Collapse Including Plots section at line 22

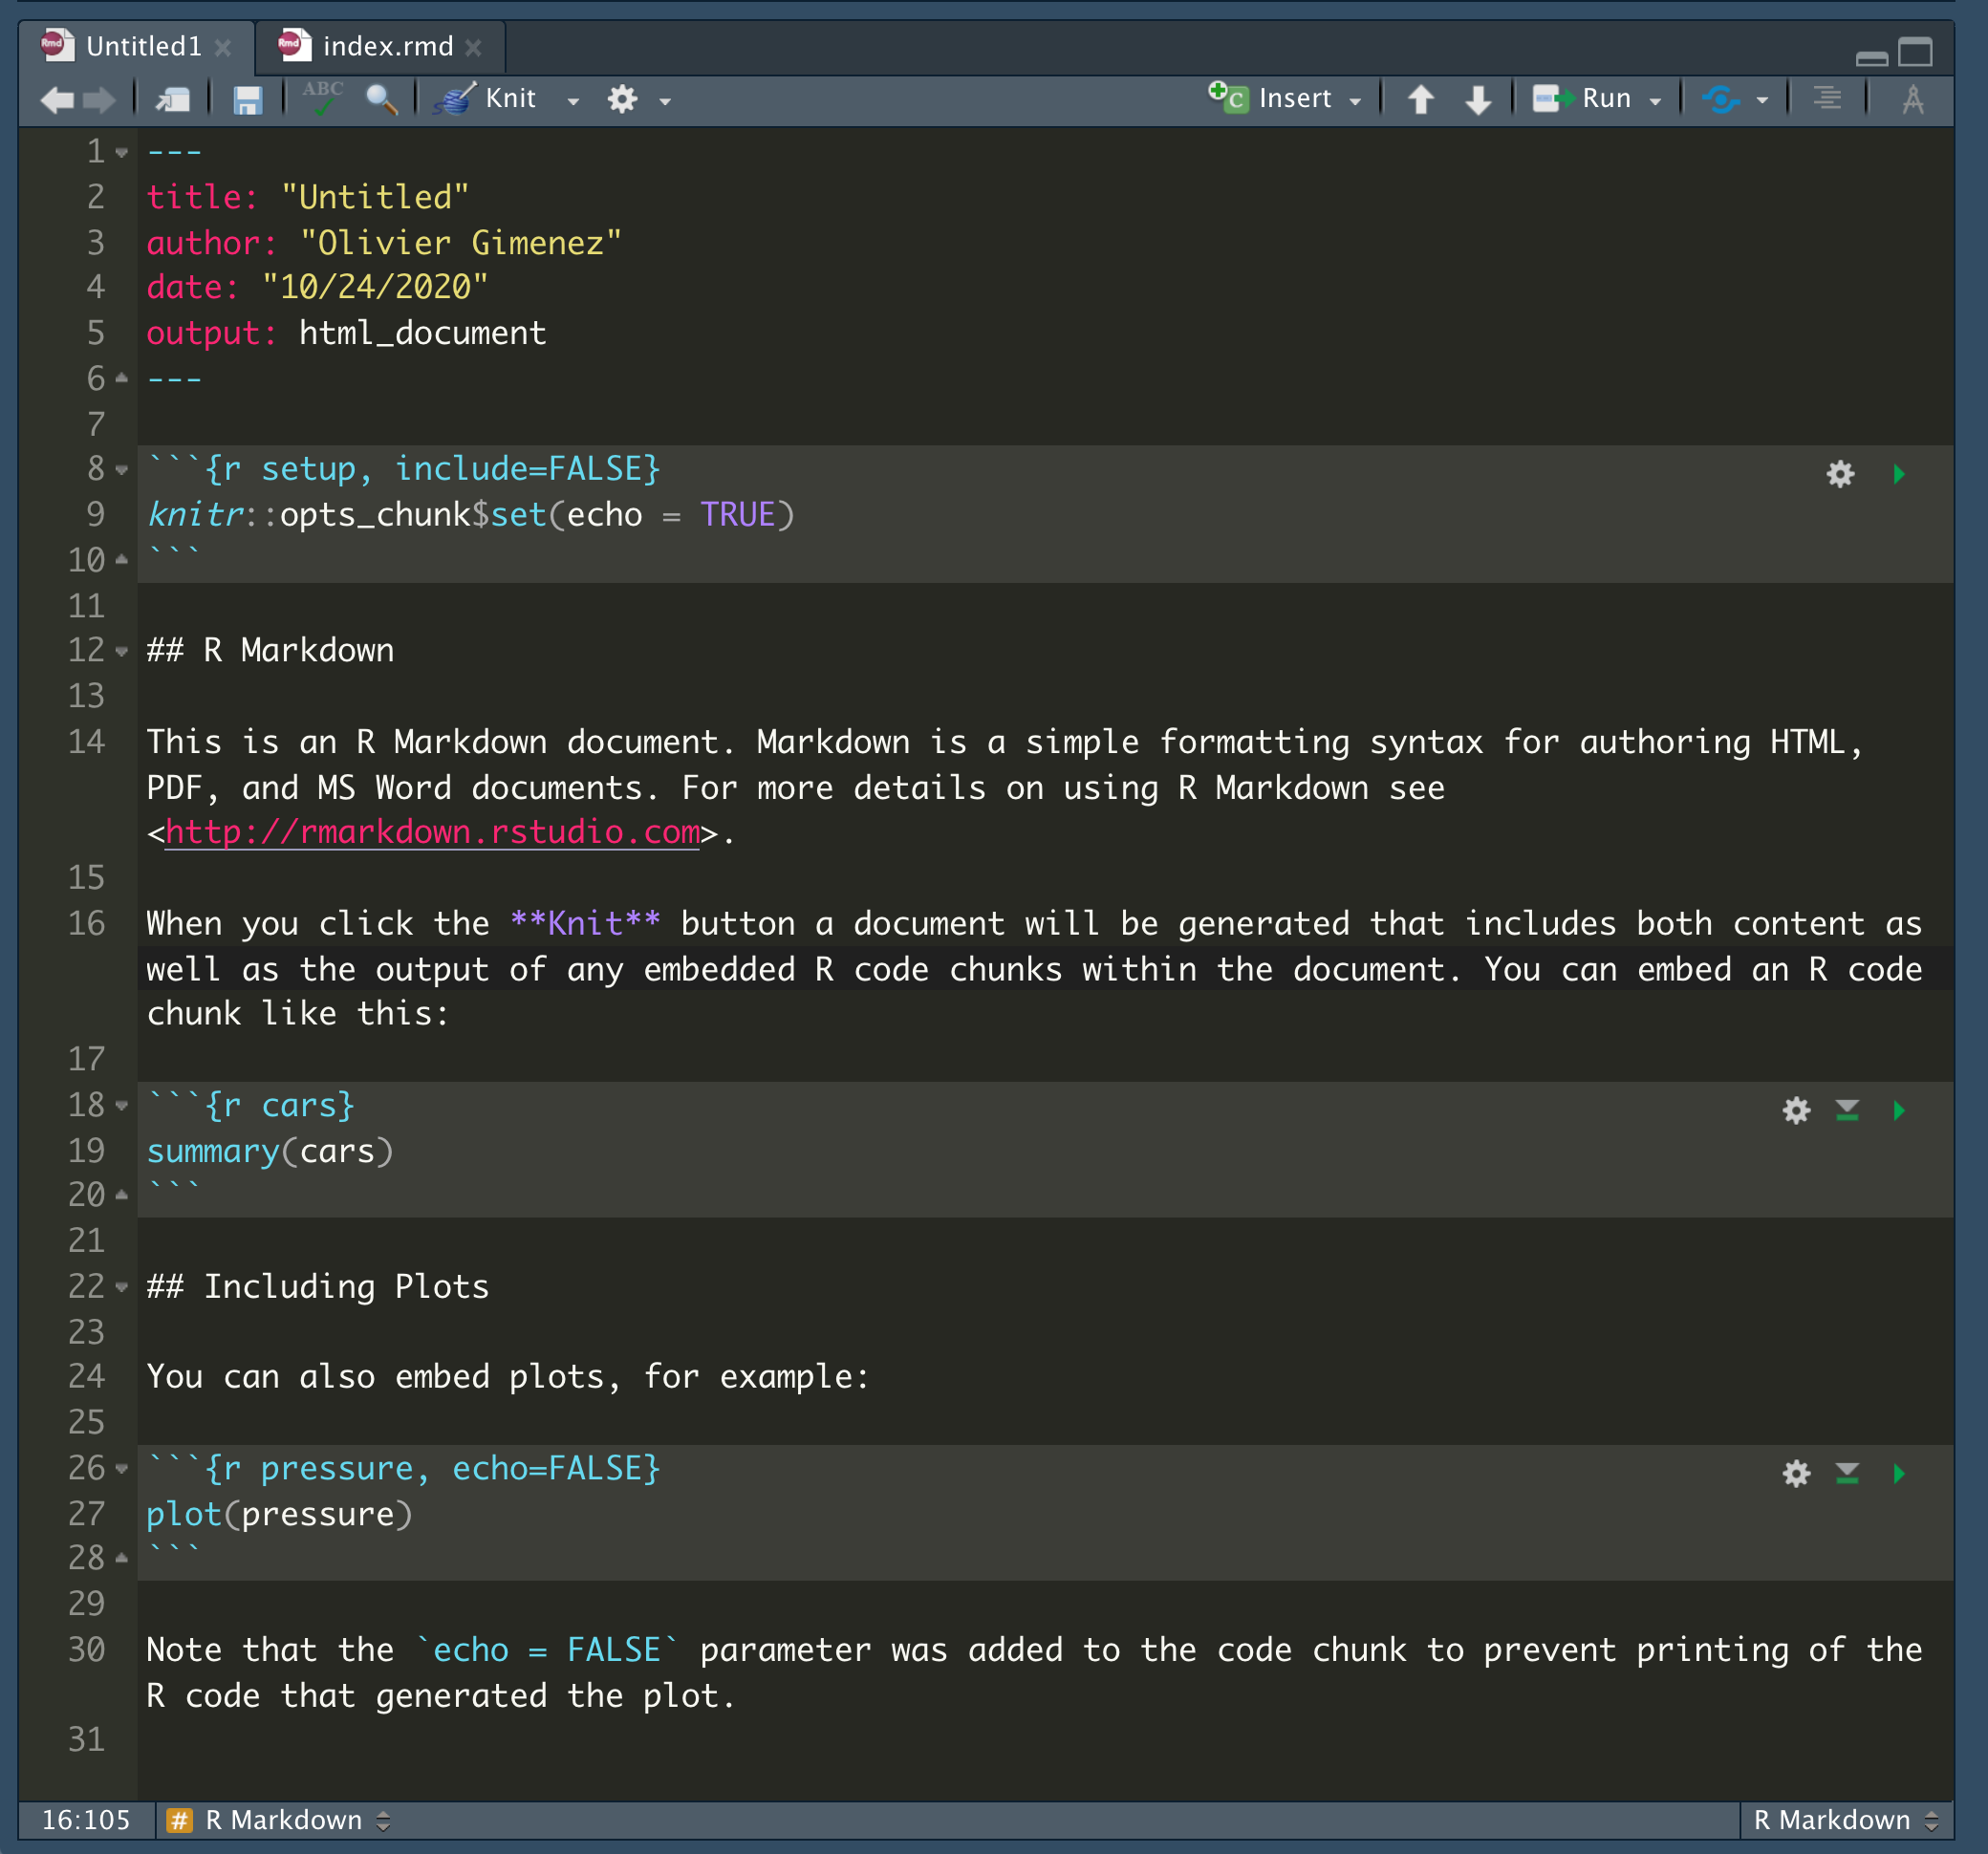click(122, 1288)
